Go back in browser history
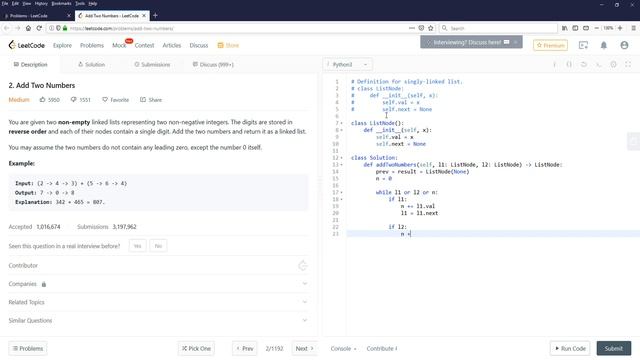Image resolution: width=640 pixels, height=360 pixels. click(x=7, y=28)
